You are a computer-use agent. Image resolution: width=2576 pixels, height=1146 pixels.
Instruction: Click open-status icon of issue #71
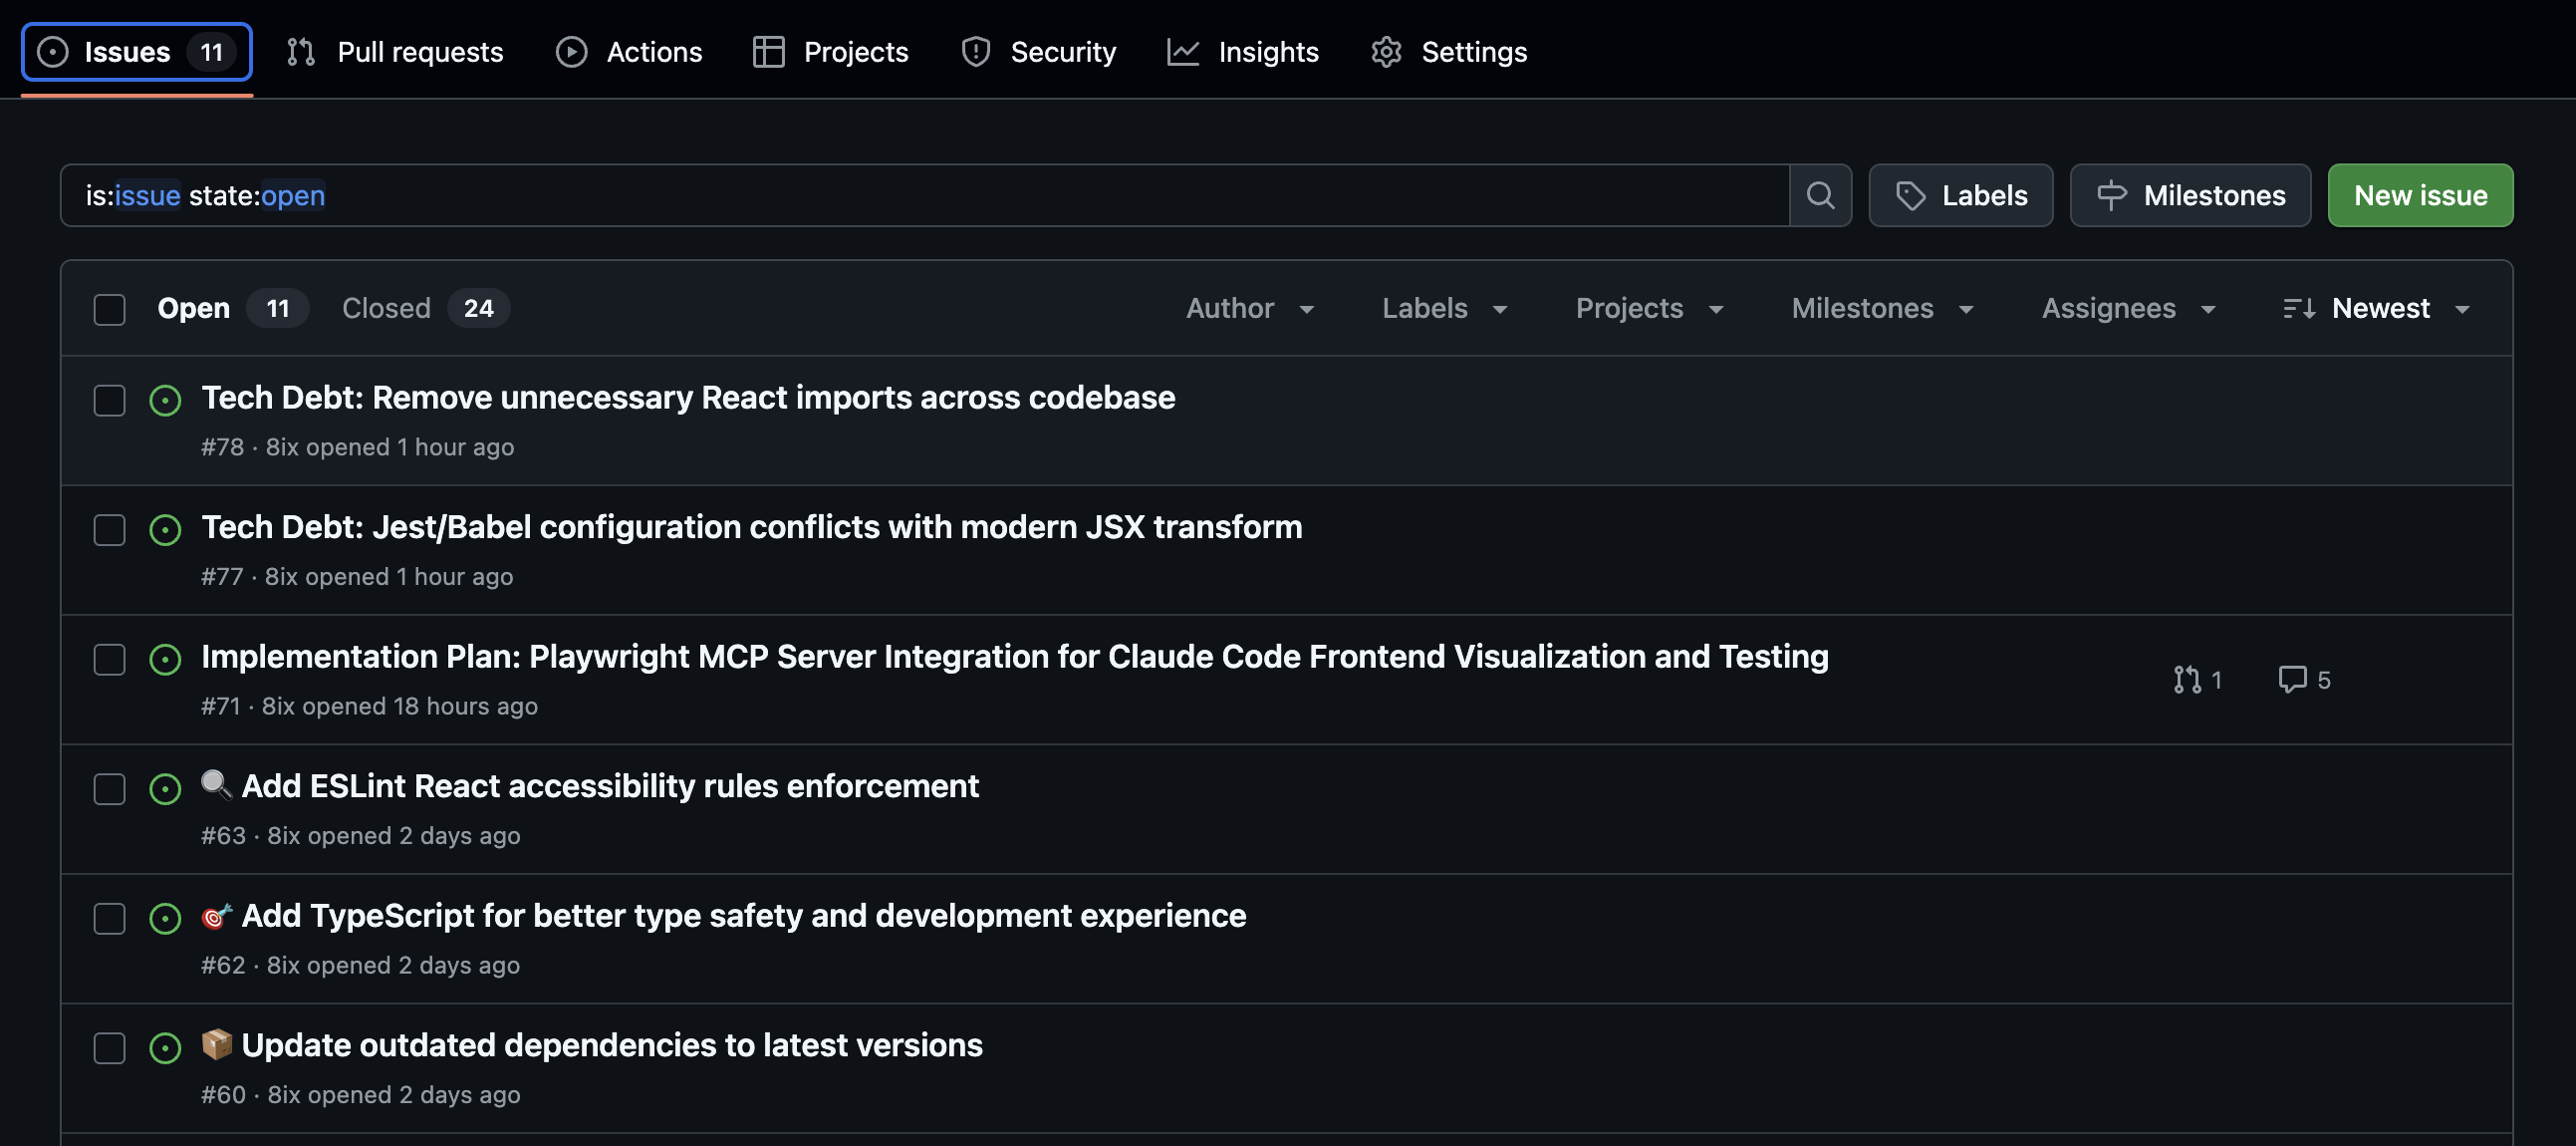tap(165, 659)
